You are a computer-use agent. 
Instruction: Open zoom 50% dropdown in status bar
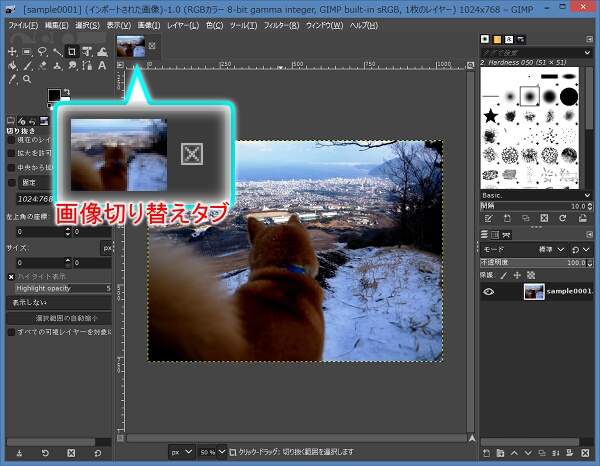[x=222, y=452]
